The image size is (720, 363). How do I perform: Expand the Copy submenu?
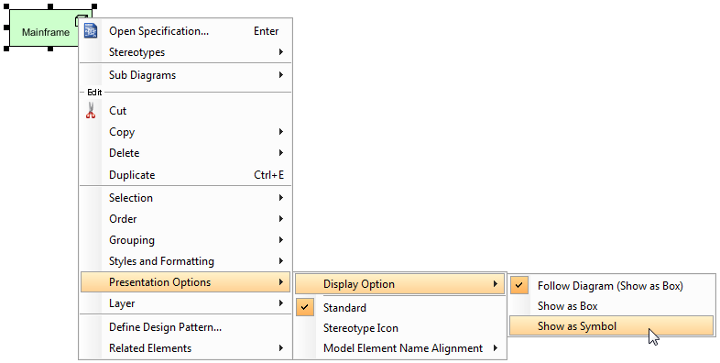186,132
